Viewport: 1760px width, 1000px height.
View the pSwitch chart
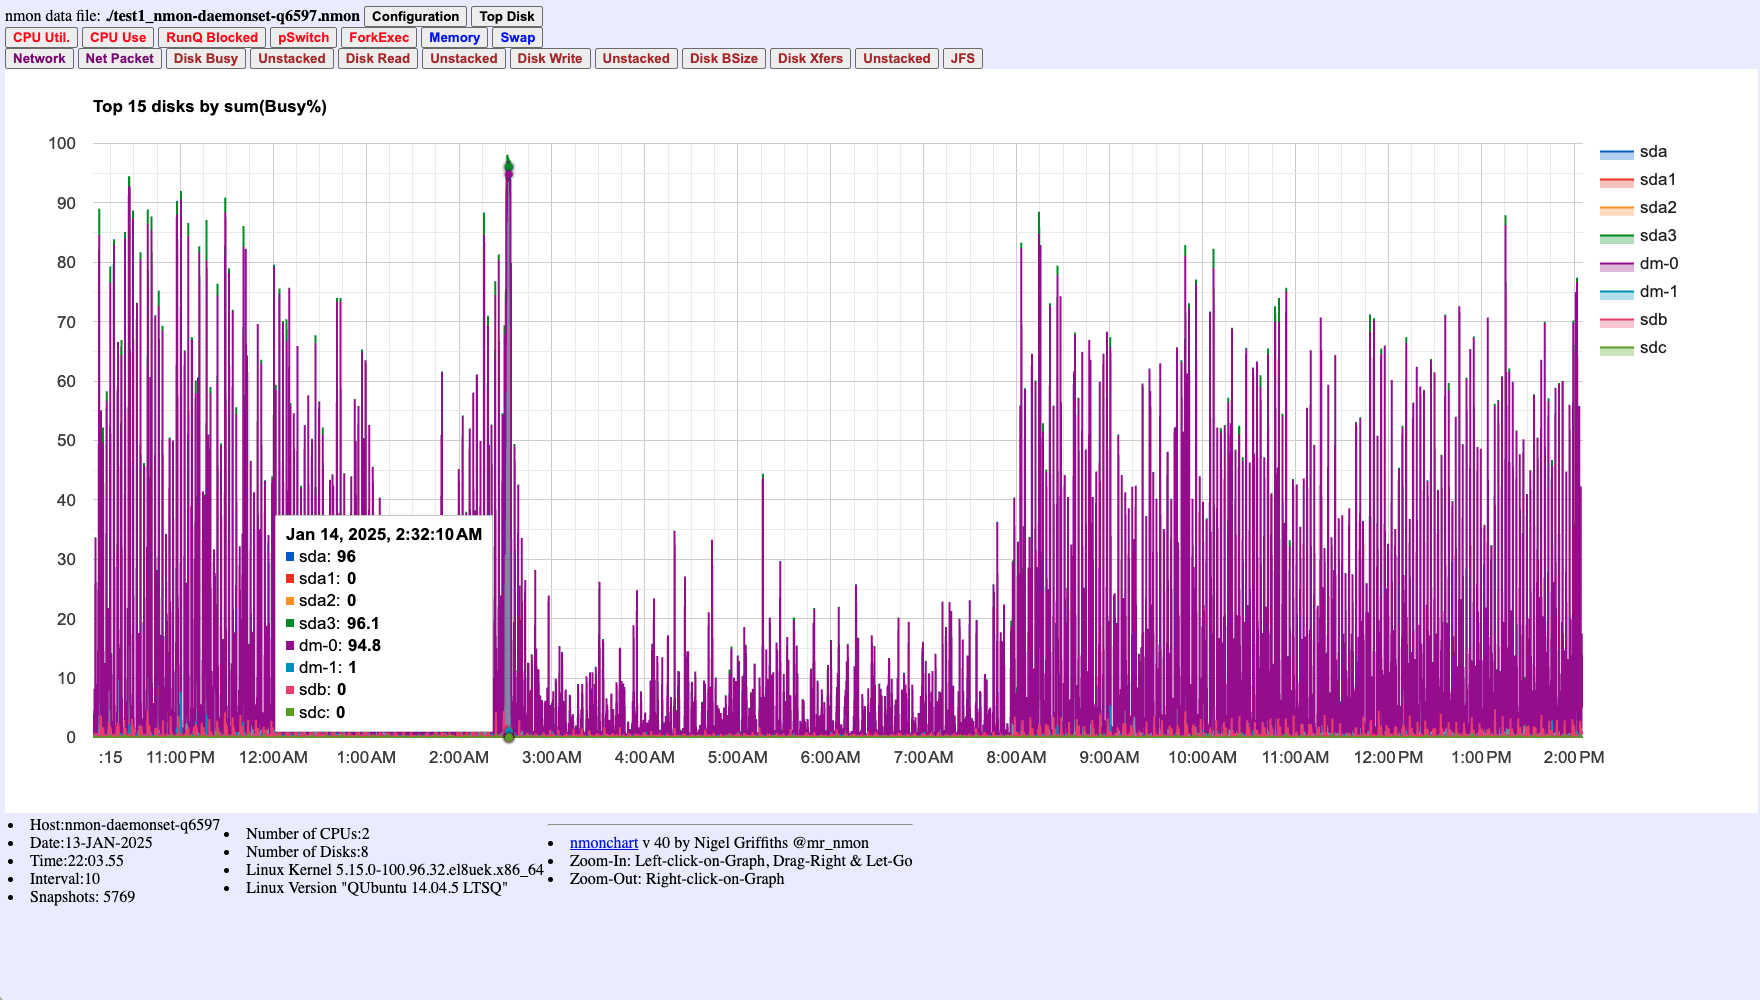[x=303, y=37]
